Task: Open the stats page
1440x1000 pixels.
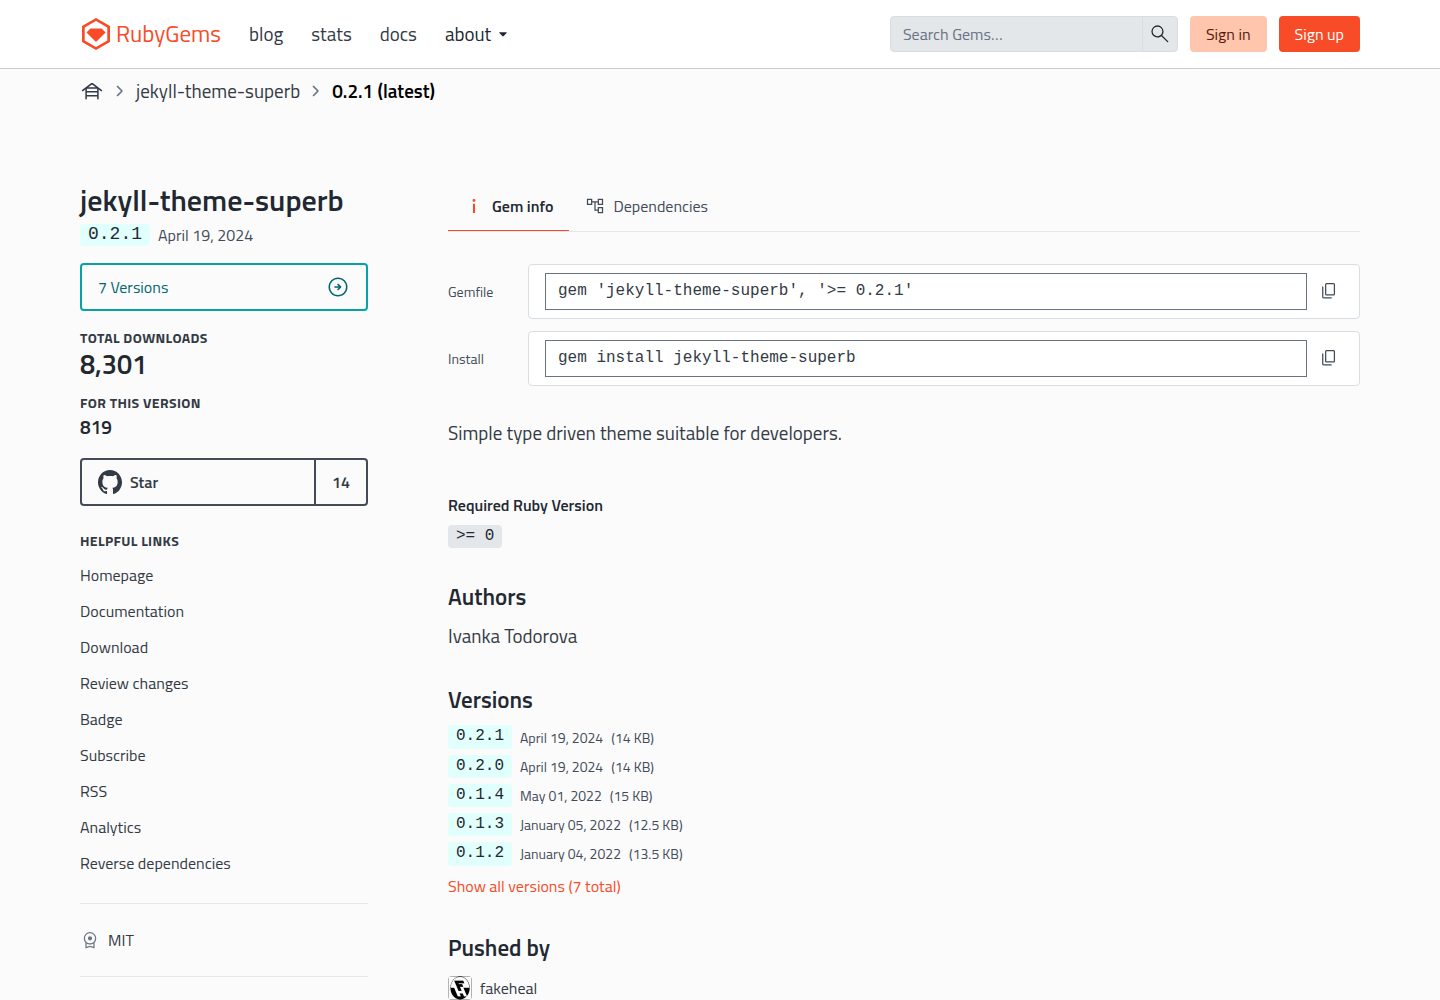Action: pyautogui.click(x=331, y=34)
